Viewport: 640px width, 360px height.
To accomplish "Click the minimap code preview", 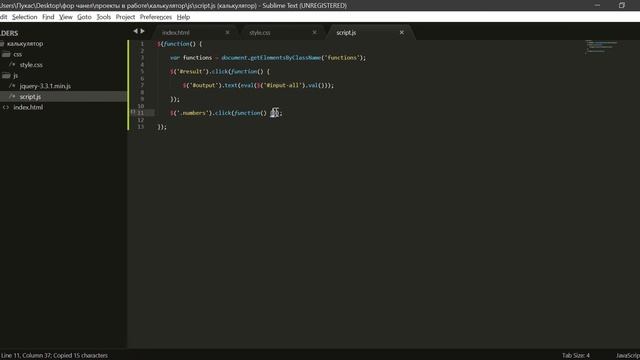I will coord(601,46).
